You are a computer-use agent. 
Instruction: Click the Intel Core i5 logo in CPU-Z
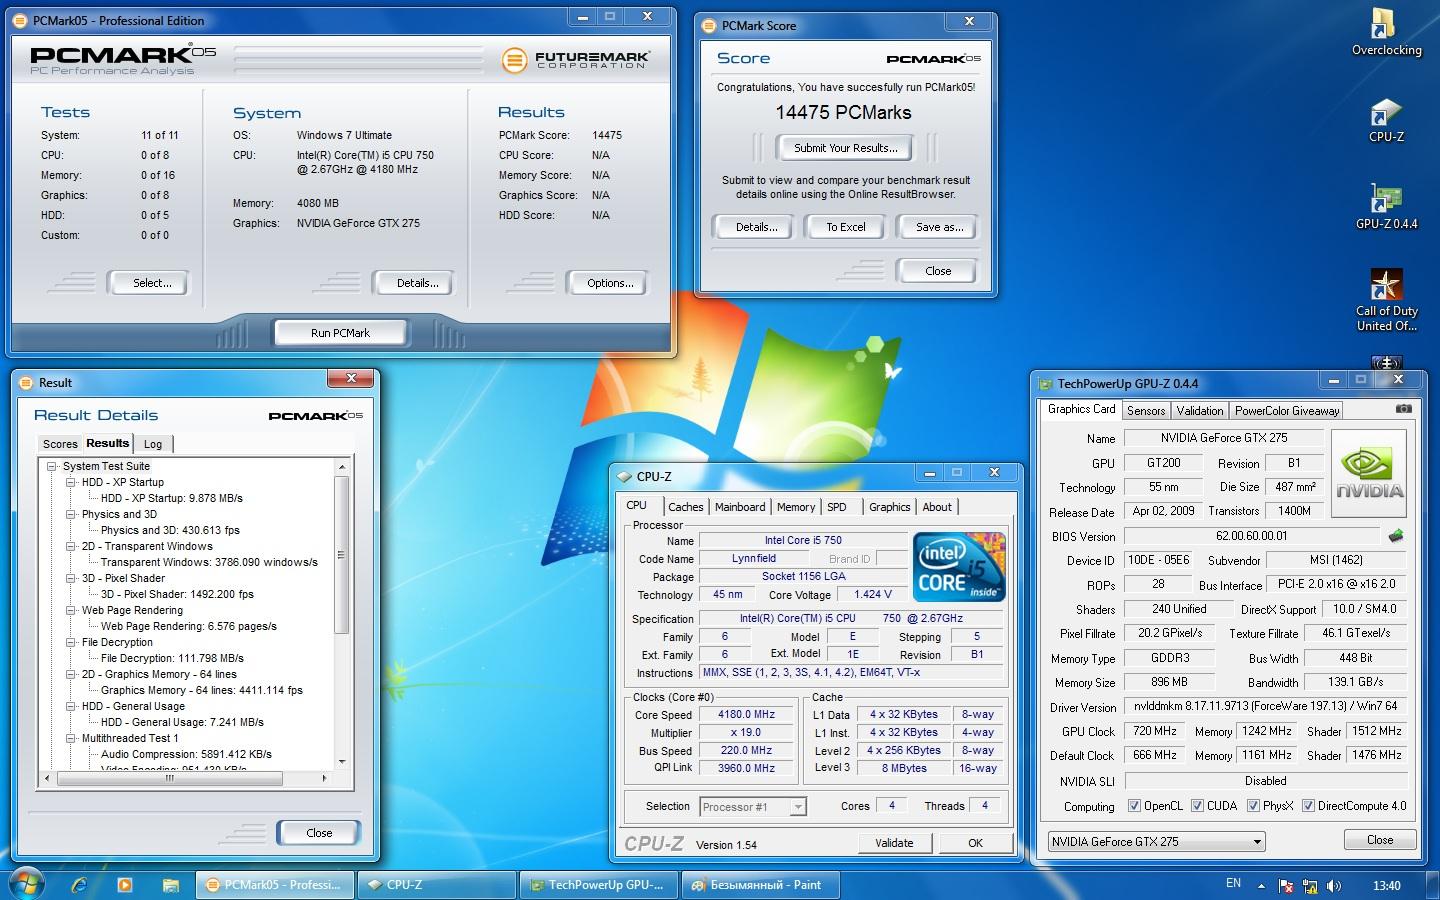[958, 567]
